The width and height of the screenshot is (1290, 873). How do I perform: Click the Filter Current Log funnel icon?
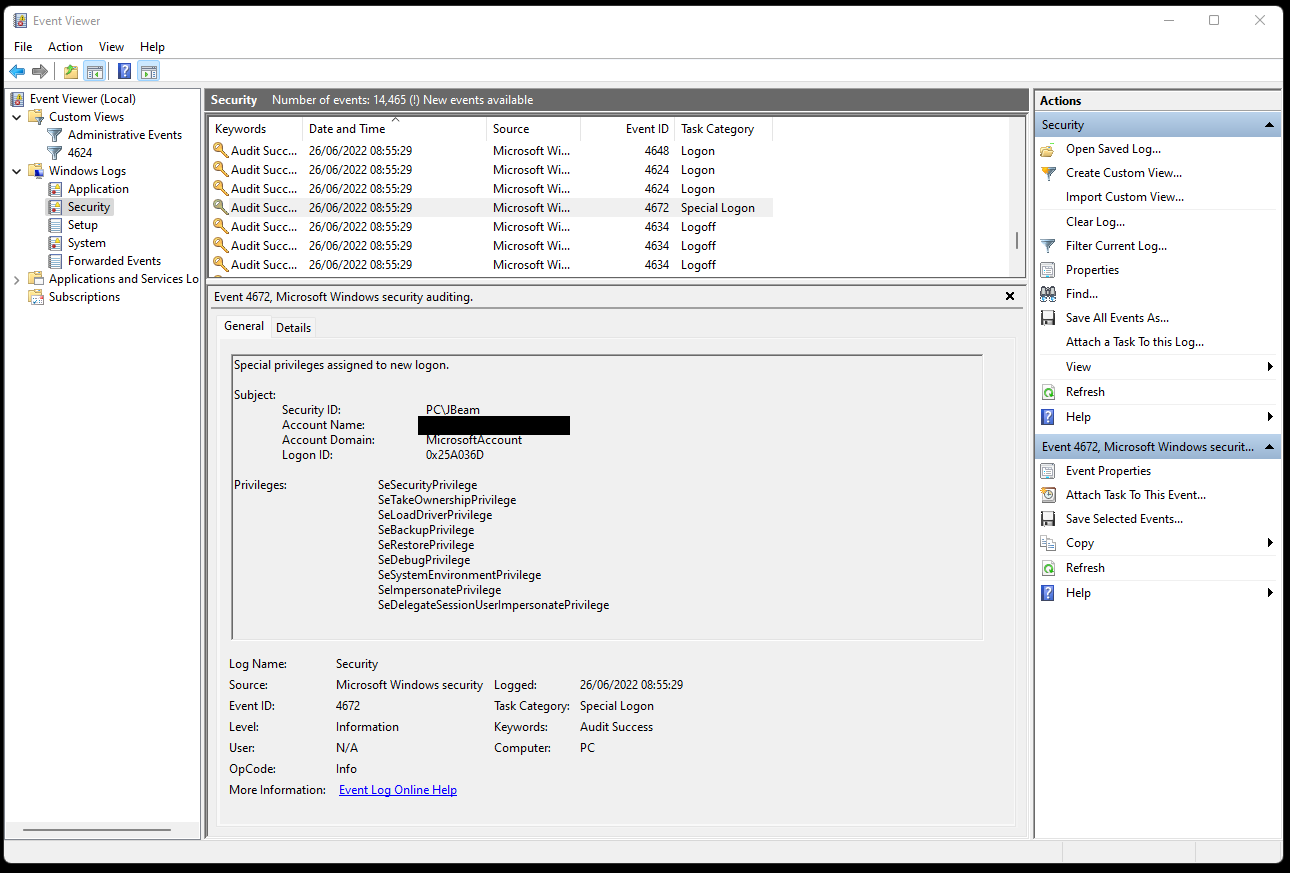click(1048, 246)
